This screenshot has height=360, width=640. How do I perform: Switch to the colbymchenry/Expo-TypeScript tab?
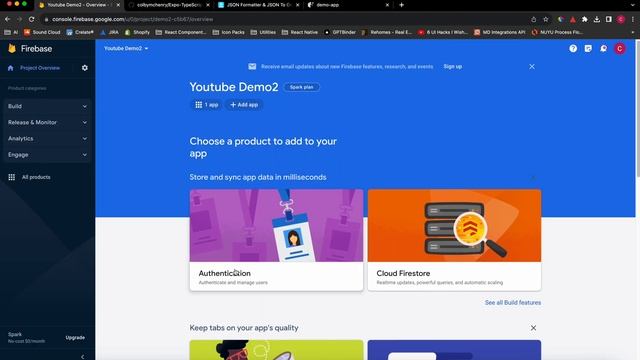169,5
